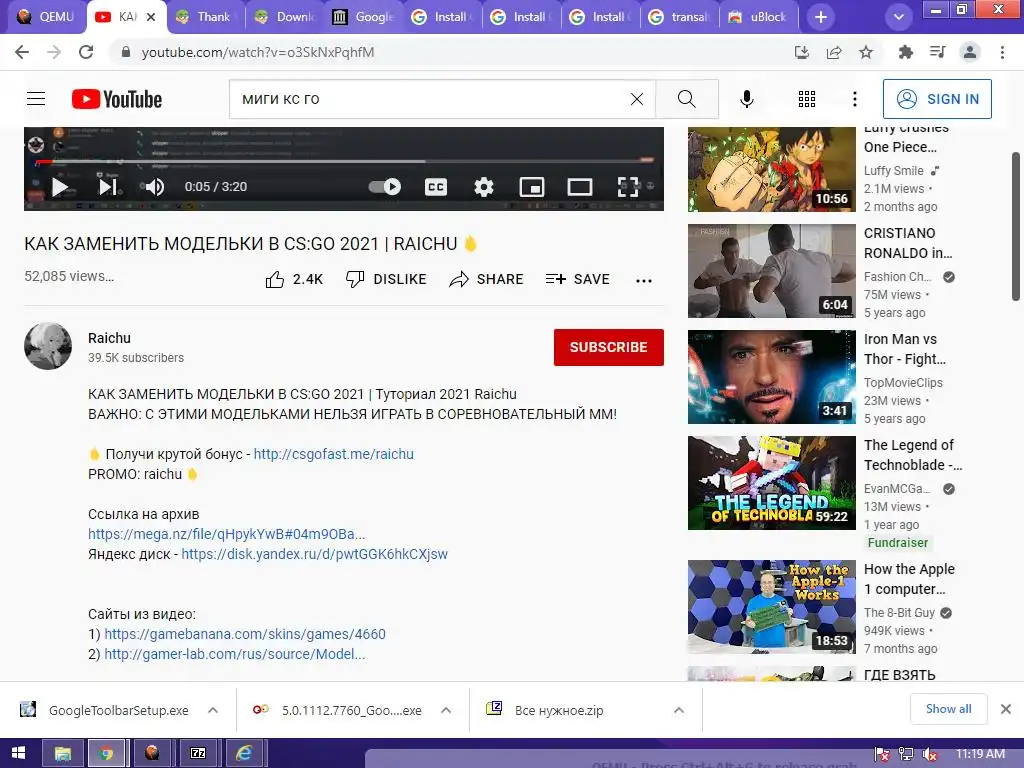Click the search magnifier button
The width and height of the screenshot is (1024, 768).
pyautogui.click(x=687, y=99)
